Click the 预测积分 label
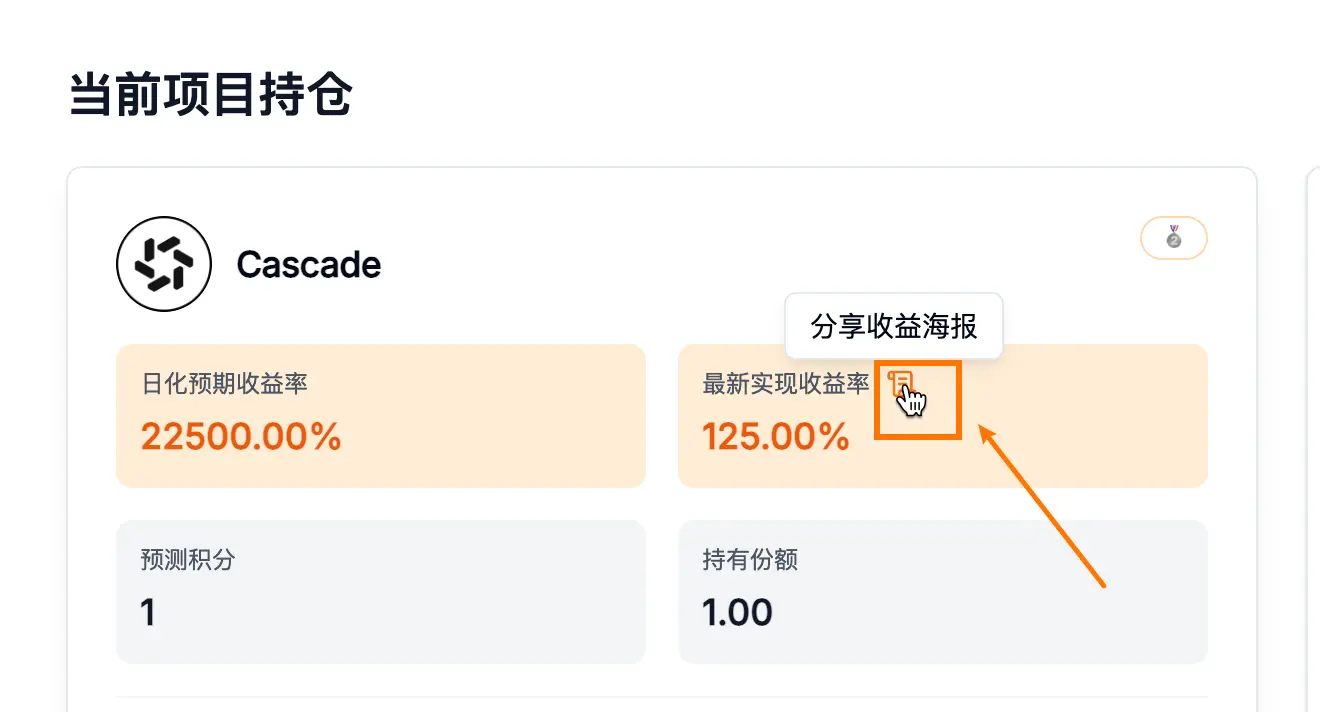The width and height of the screenshot is (1320, 712). coord(188,559)
